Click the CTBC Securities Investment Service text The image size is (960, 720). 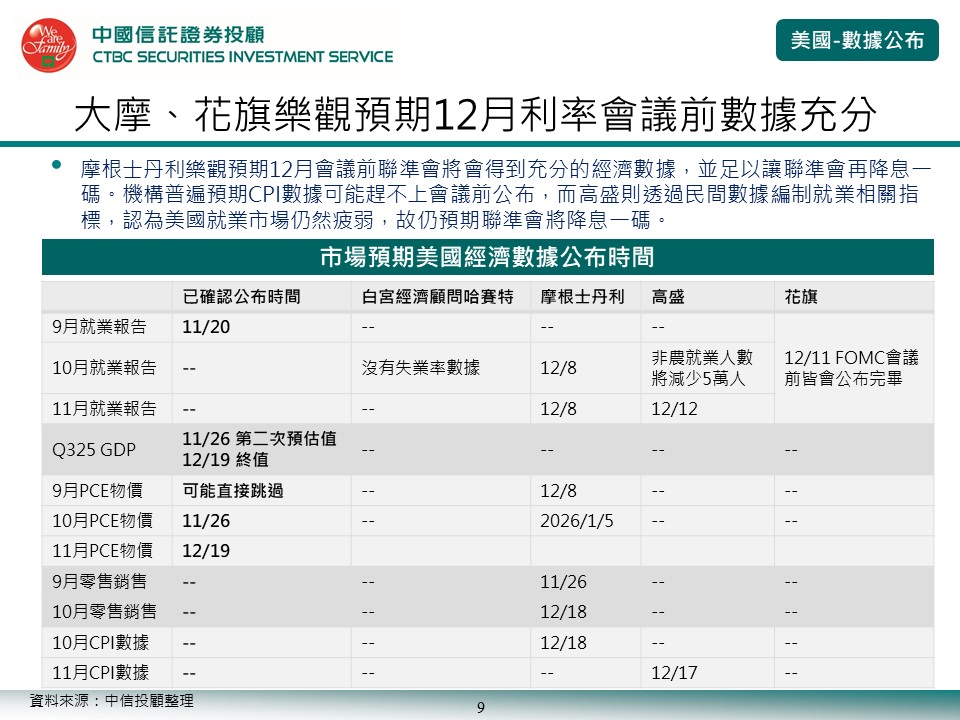[243, 57]
